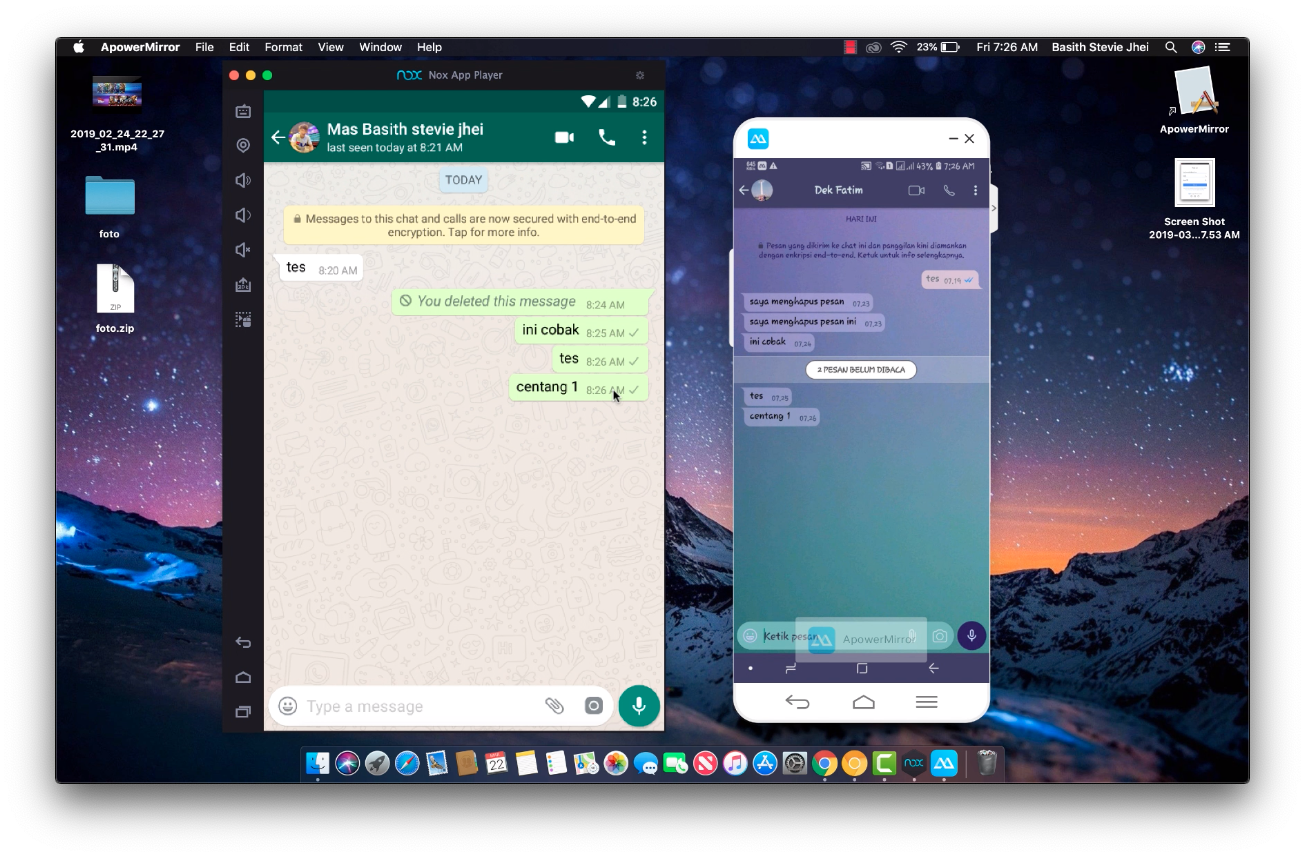Select the 2019_02_24 mp4 video on desktop
The height and width of the screenshot is (857, 1305).
point(117,94)
